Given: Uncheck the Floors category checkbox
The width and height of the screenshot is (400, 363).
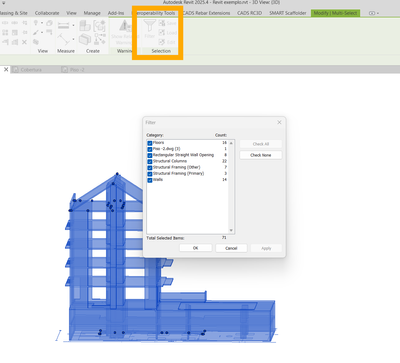Looking at the screenshot, I should click(150, 143).
